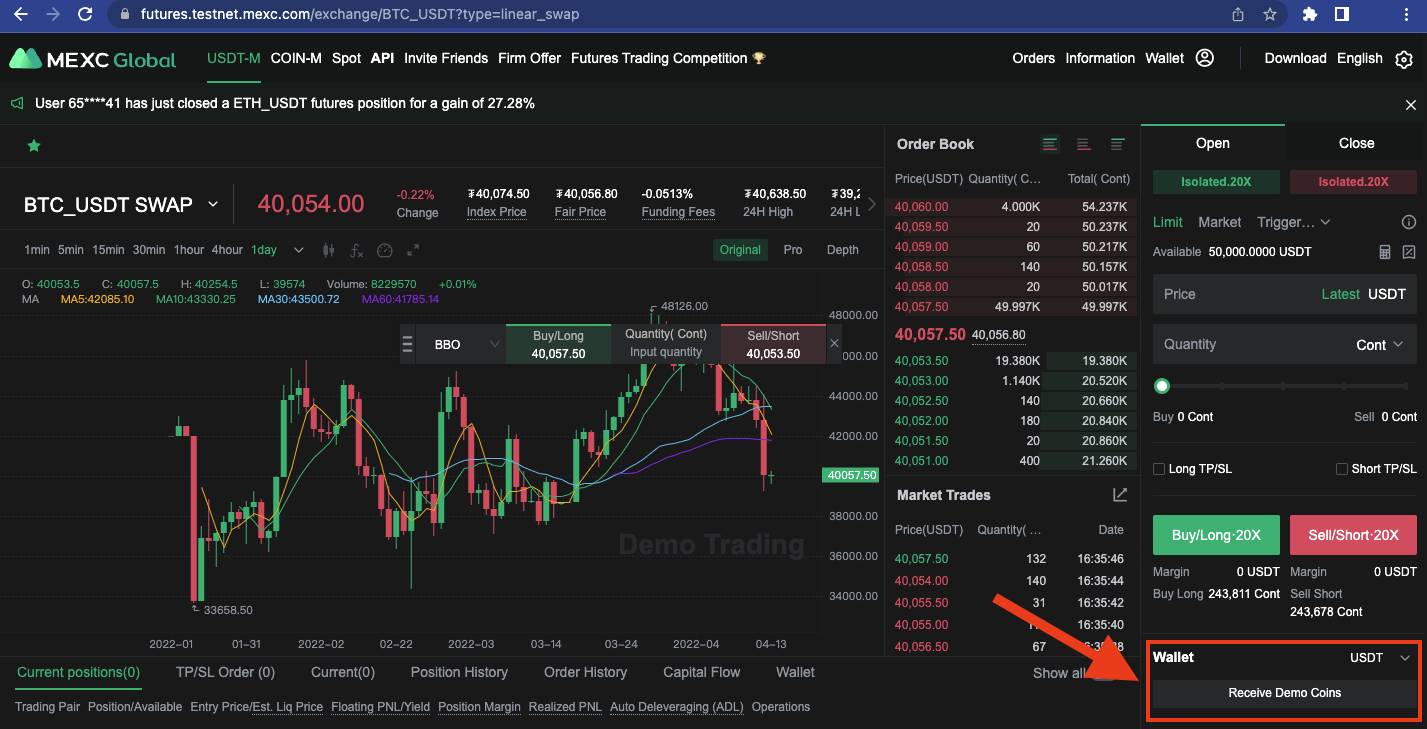
Task: Select the 15min timeframe
Action: tap(109, 250)
